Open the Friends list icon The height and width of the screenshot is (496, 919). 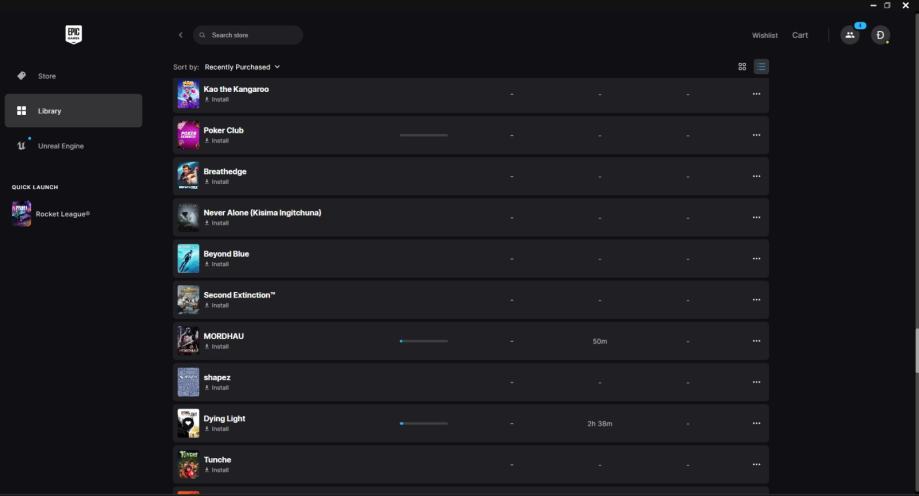coord(849,35)
